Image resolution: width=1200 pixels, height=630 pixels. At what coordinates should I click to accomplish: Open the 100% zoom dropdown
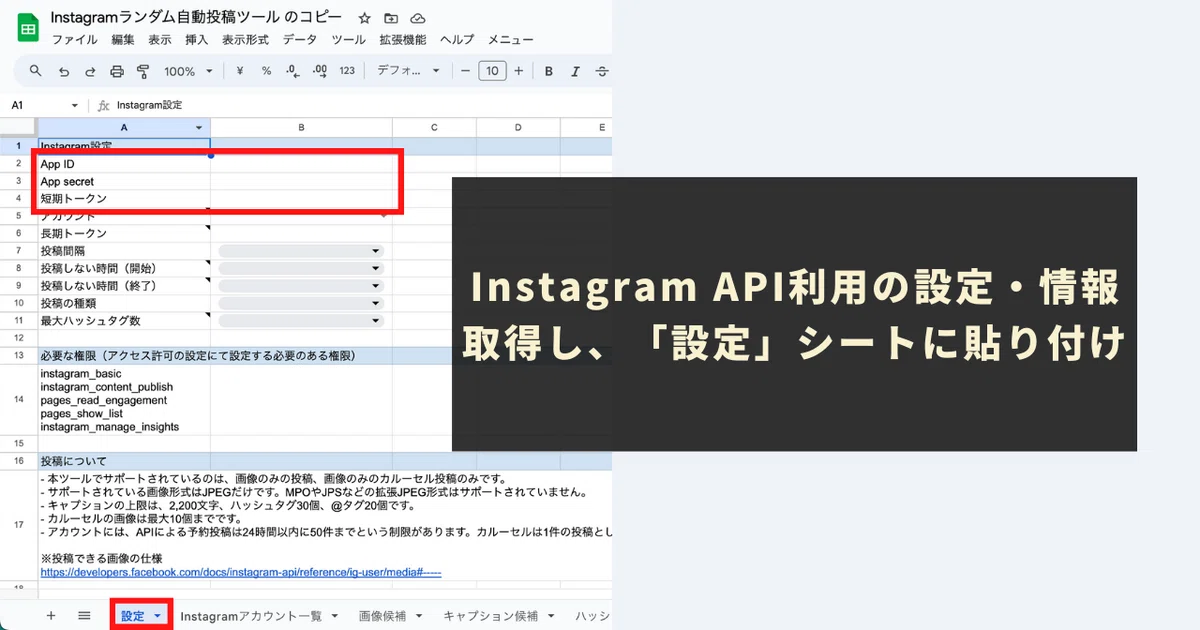click(189, 71)
